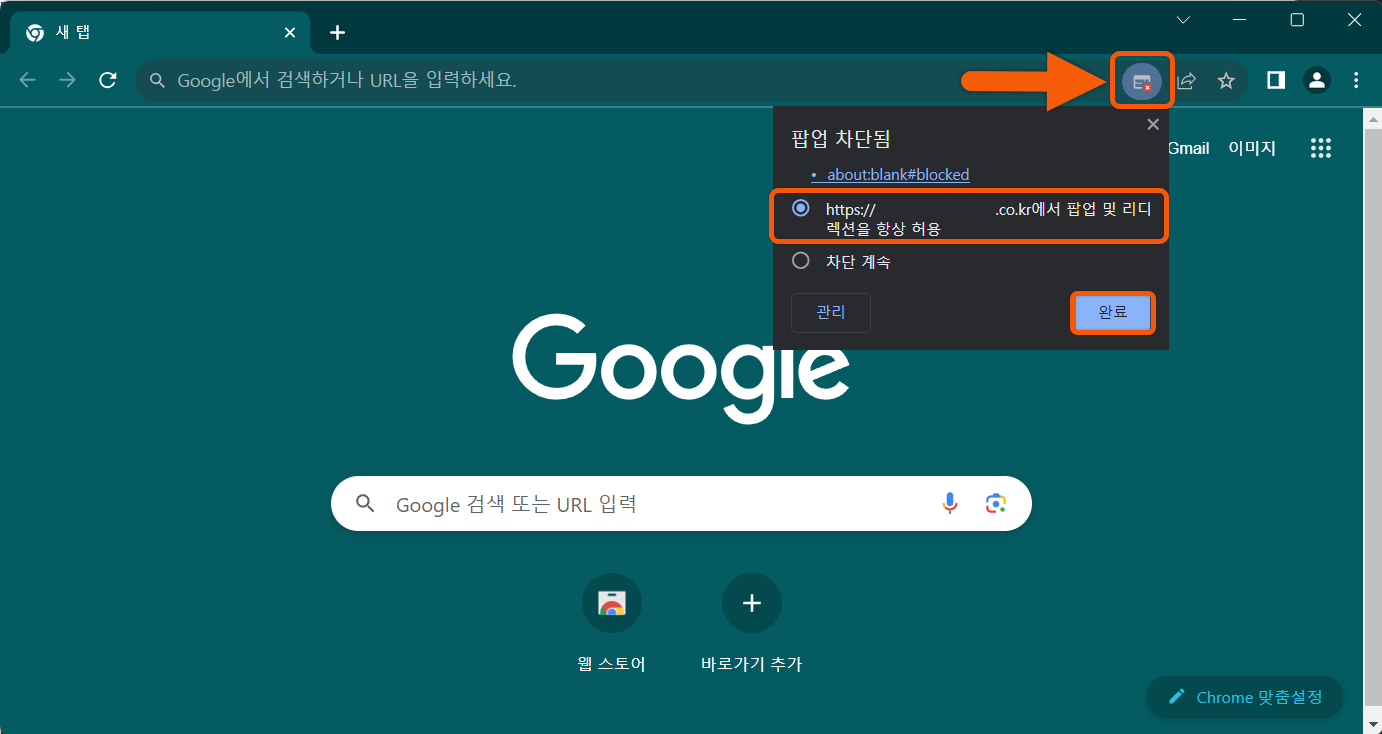Go back to previous page

click(x=28, y=80)
